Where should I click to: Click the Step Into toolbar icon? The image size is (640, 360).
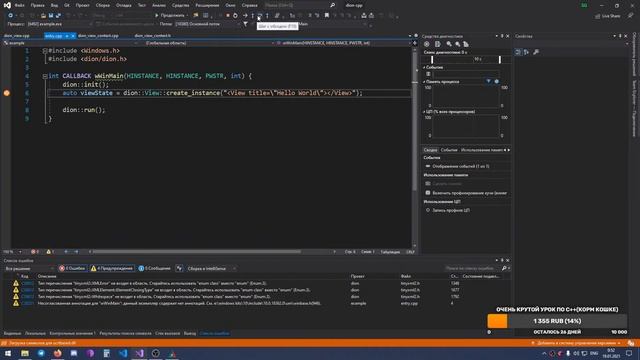coord(252,16)
